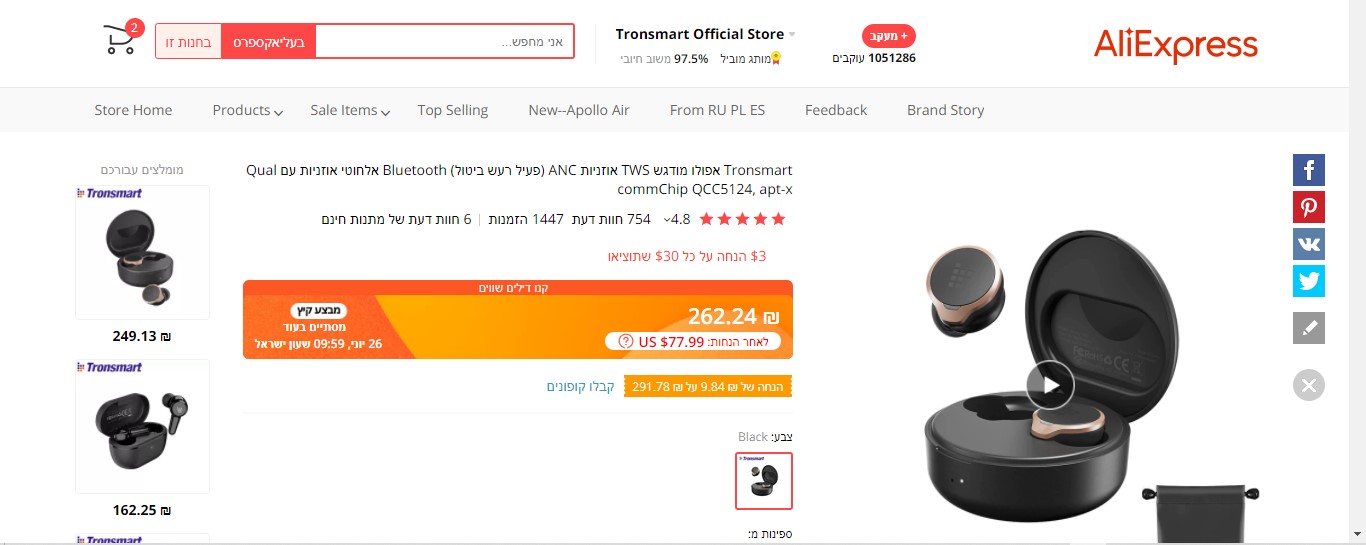
Task: Click the search input field
Action: [x=445, y=42]
